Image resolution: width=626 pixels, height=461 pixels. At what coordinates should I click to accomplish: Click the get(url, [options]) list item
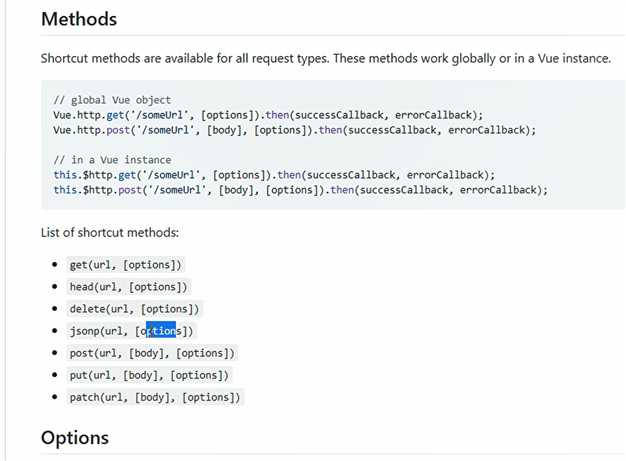(125, 265)
